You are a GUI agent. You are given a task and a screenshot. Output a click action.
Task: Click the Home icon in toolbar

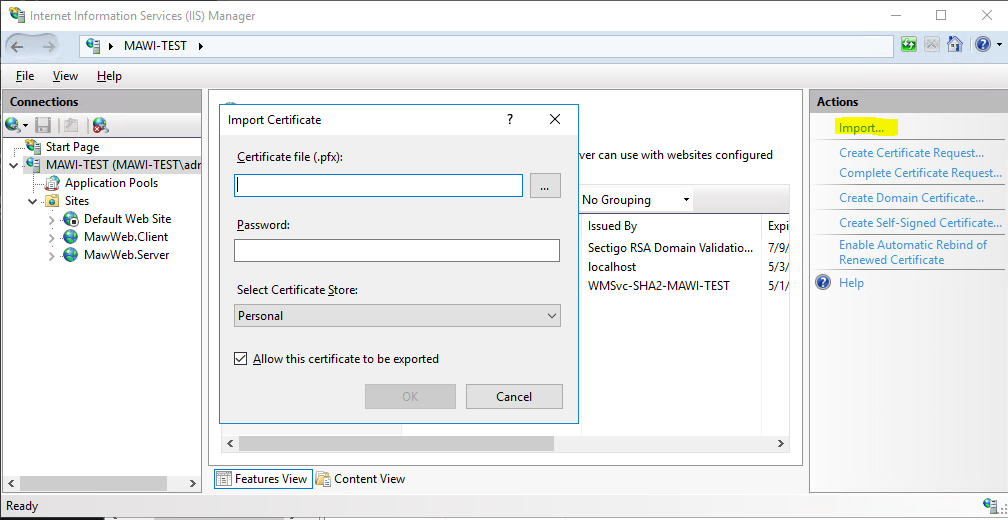tap(955, 45)
